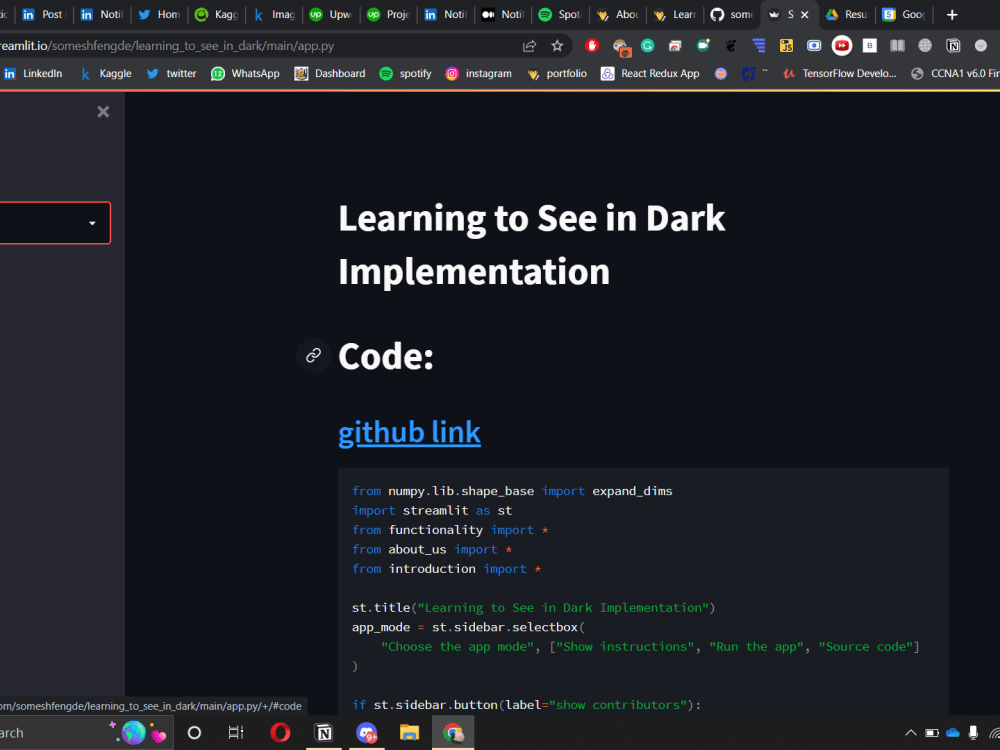Switch to the Kaggle Image tab
This screenshot has width=1000, height=750.
pyautogui.click(x=274, y=15)
